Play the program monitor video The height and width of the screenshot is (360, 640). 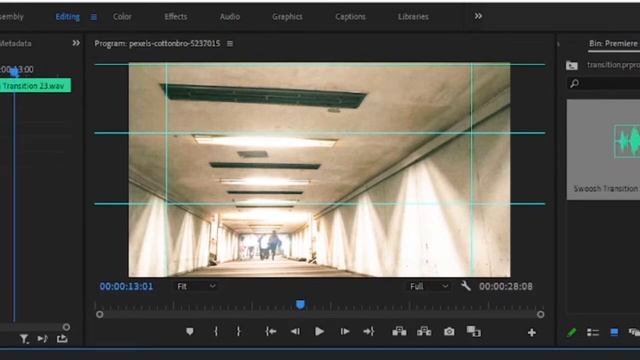coord(320,331)
